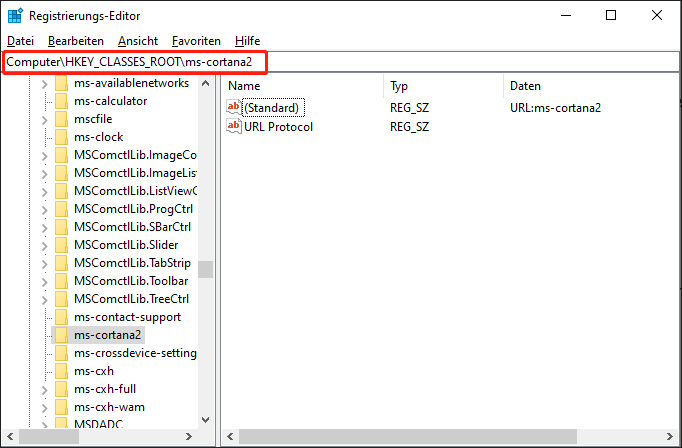Click the MSComctlLib.TreeCtrl folder icon

tap(61, 299)
